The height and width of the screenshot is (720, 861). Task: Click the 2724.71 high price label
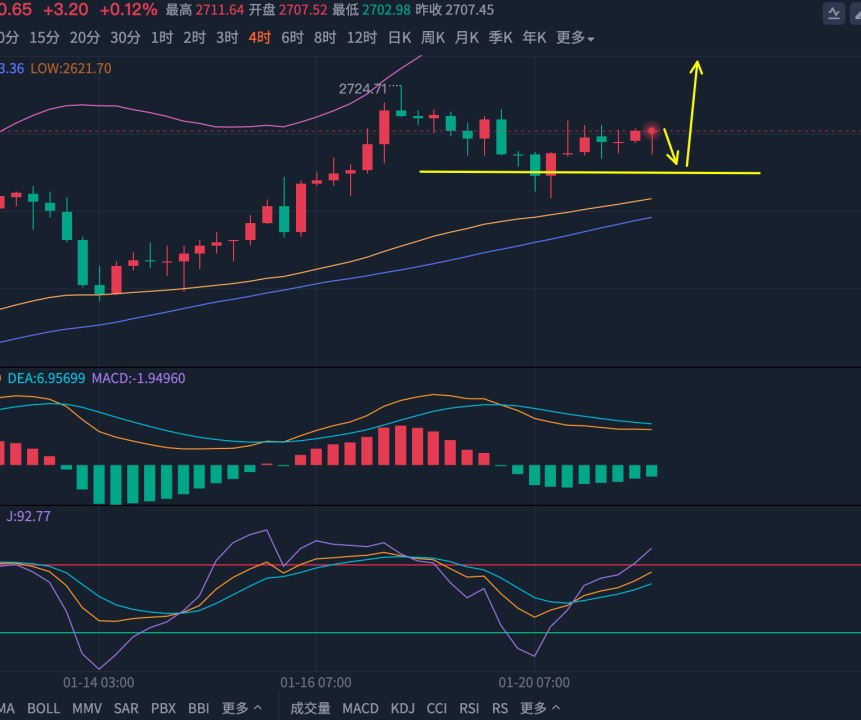(363, 89)
